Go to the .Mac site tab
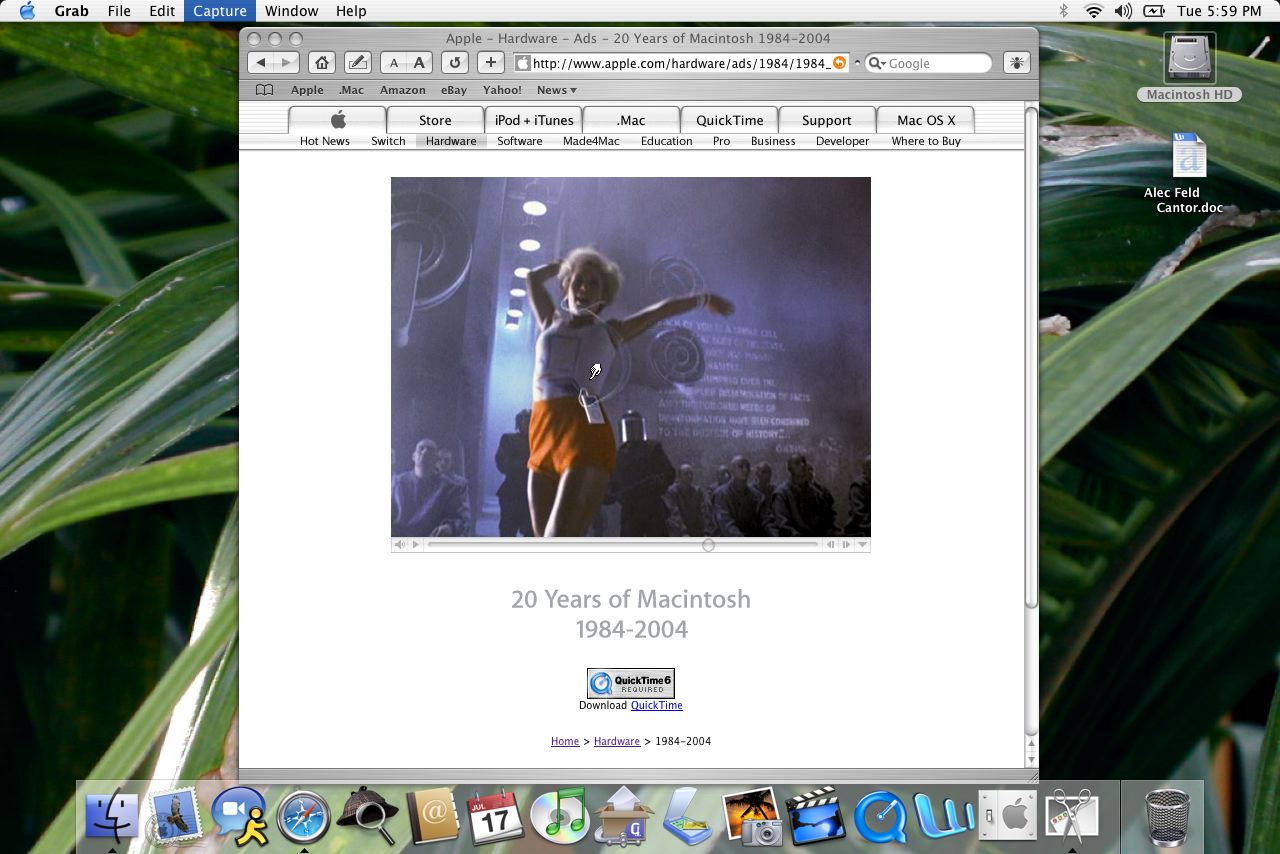Viewport: 1280px width, 854px height. (631, 120)
